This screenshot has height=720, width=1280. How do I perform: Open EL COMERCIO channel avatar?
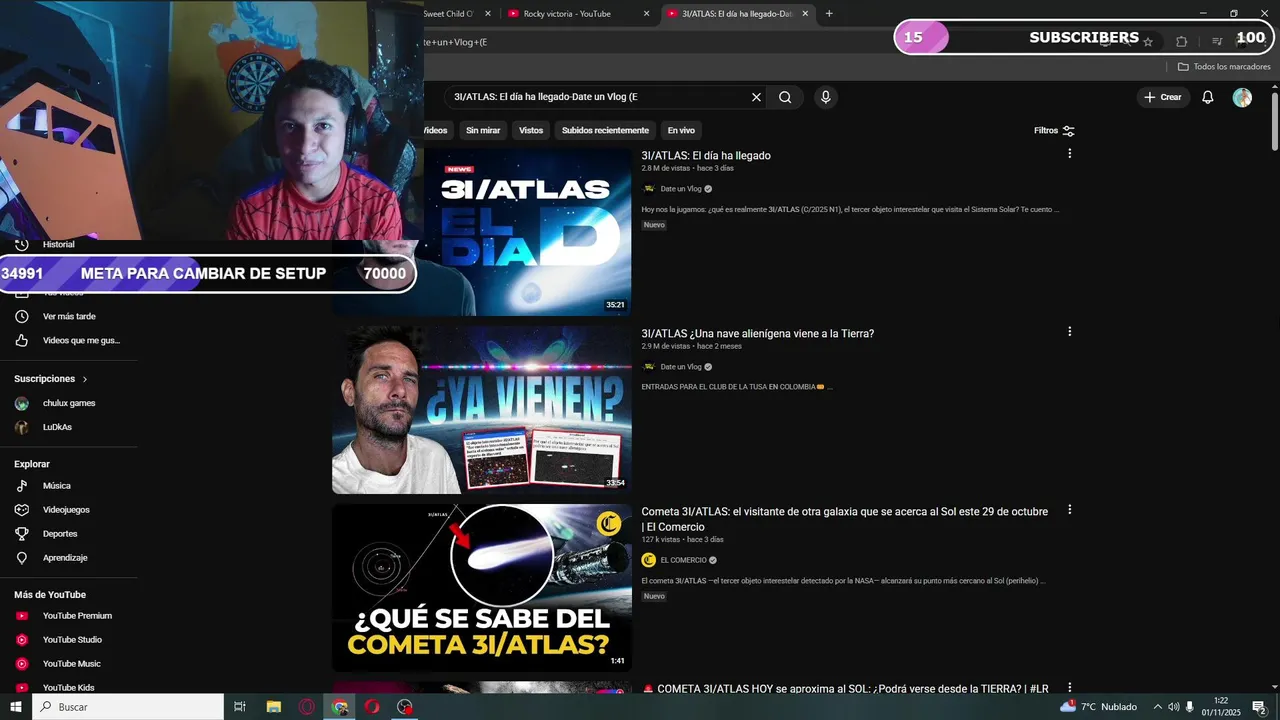click(648, 560)
